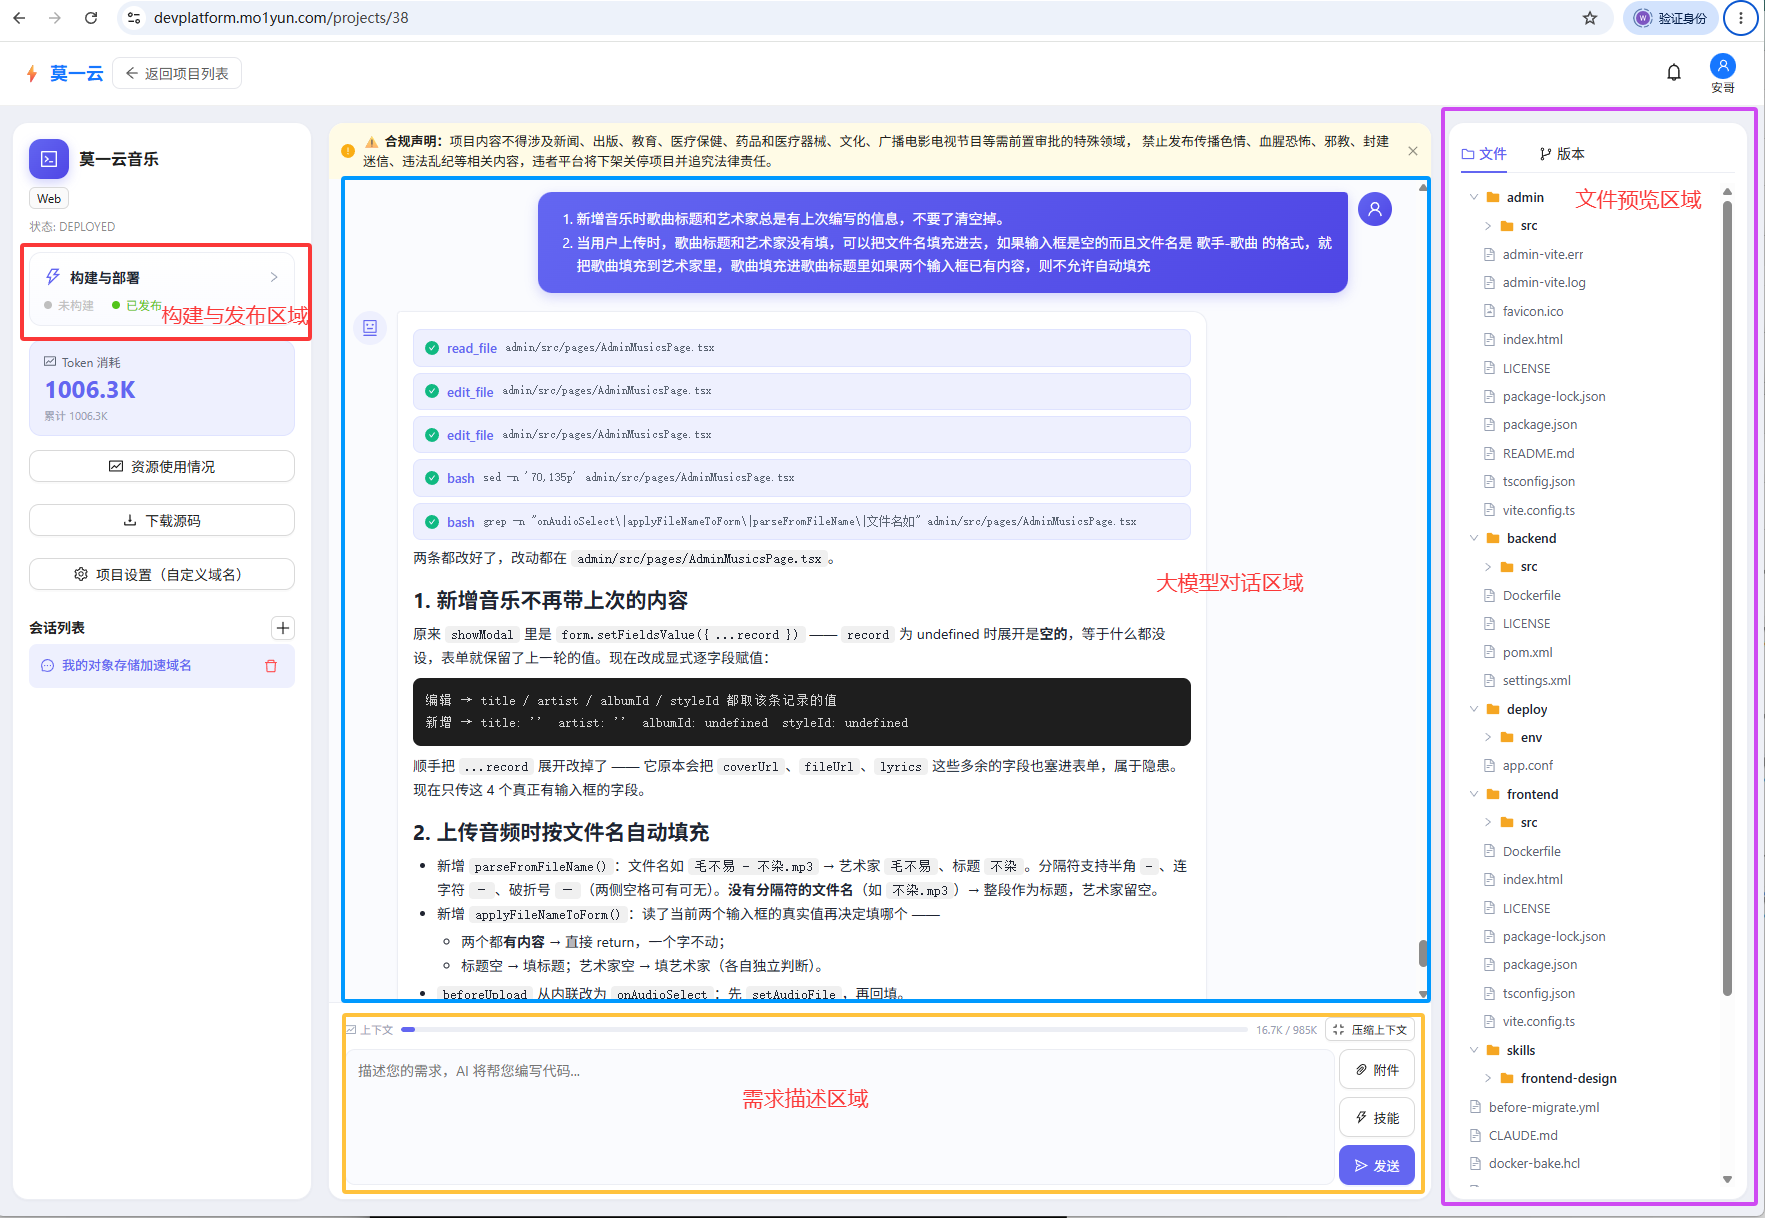Open app.conf file

click(1527, 765)
